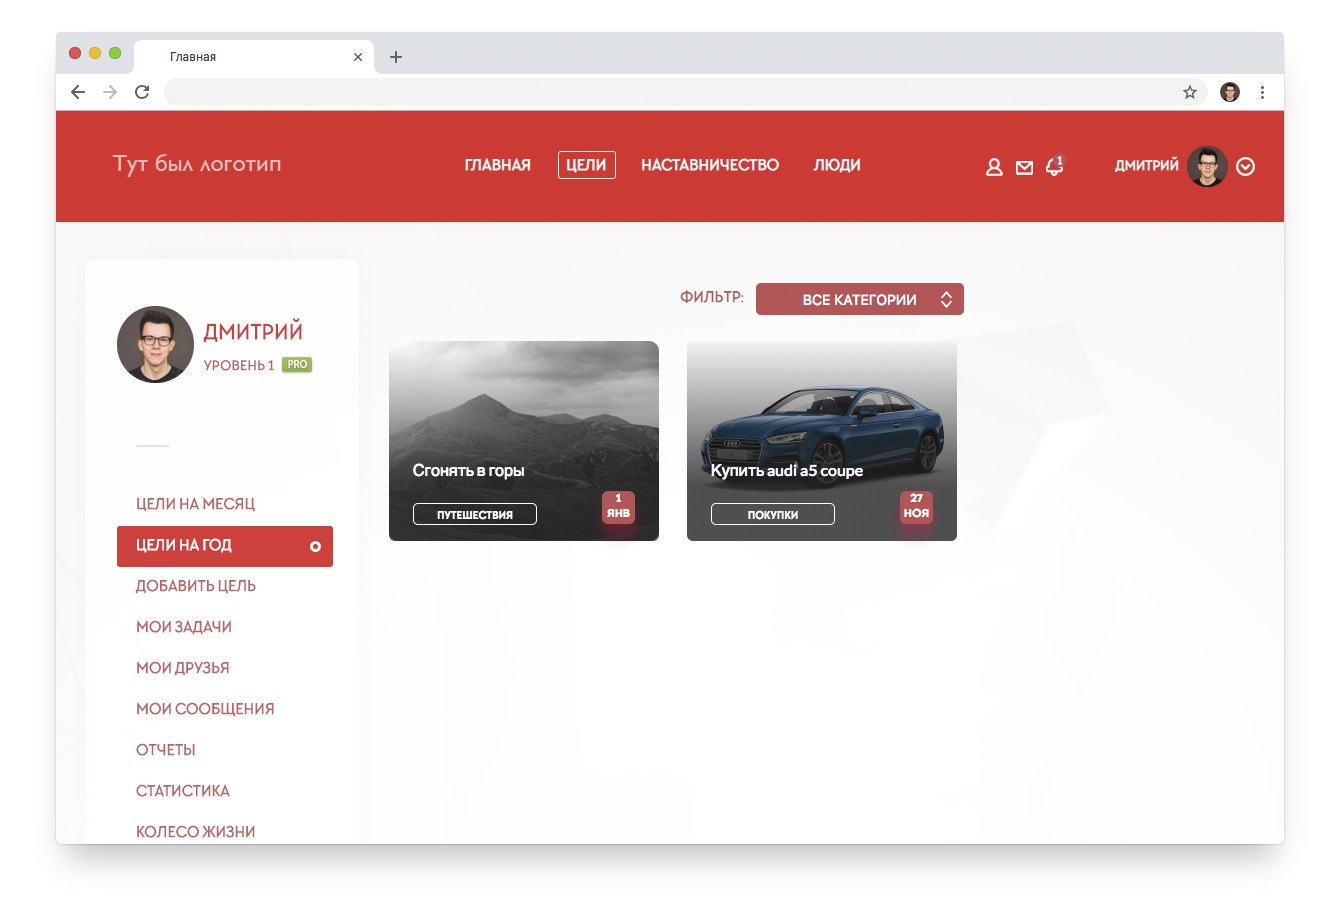
Task: Go back using the browser back arrow
Action: click(x=78, y=92)
